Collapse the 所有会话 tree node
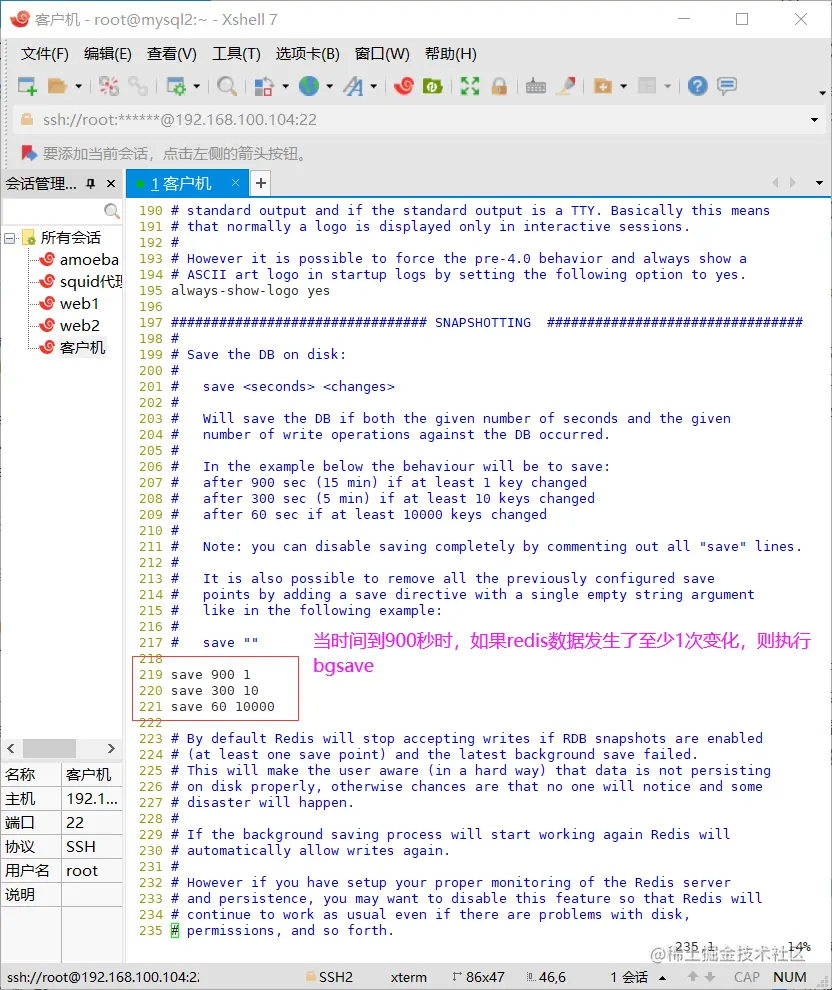 pos(9,238)
